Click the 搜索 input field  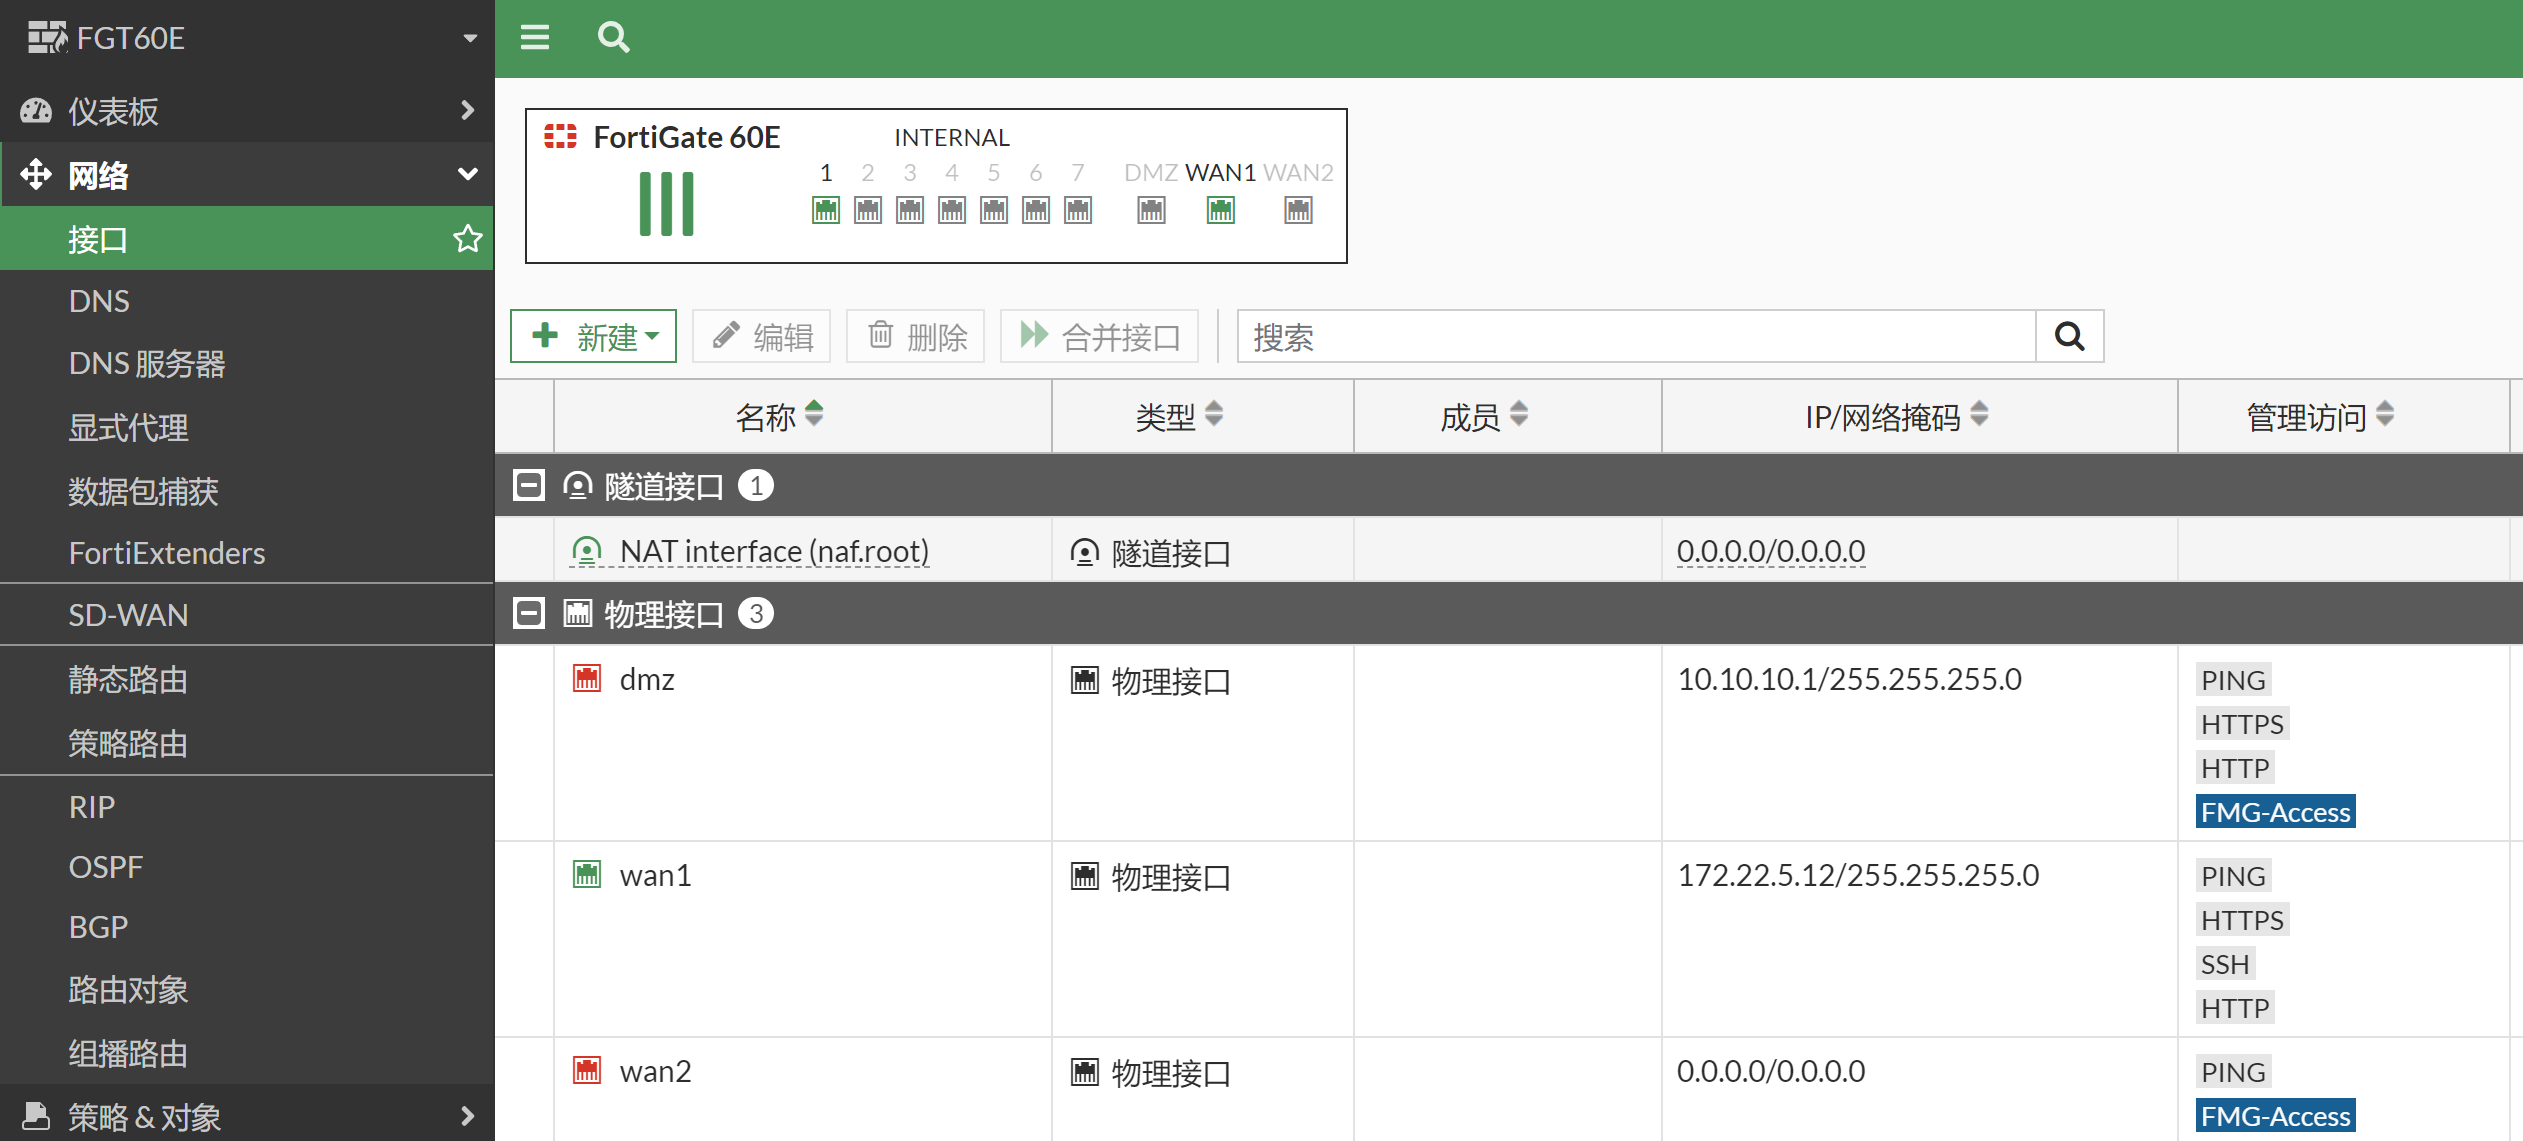pos(1636,337)
